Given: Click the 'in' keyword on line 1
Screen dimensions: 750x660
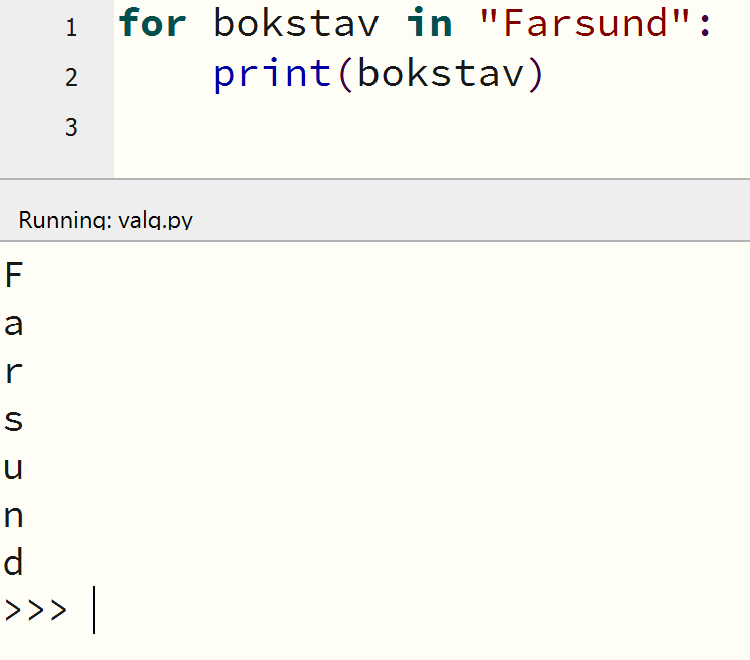Looking at the screenshot, I should 429,24.
